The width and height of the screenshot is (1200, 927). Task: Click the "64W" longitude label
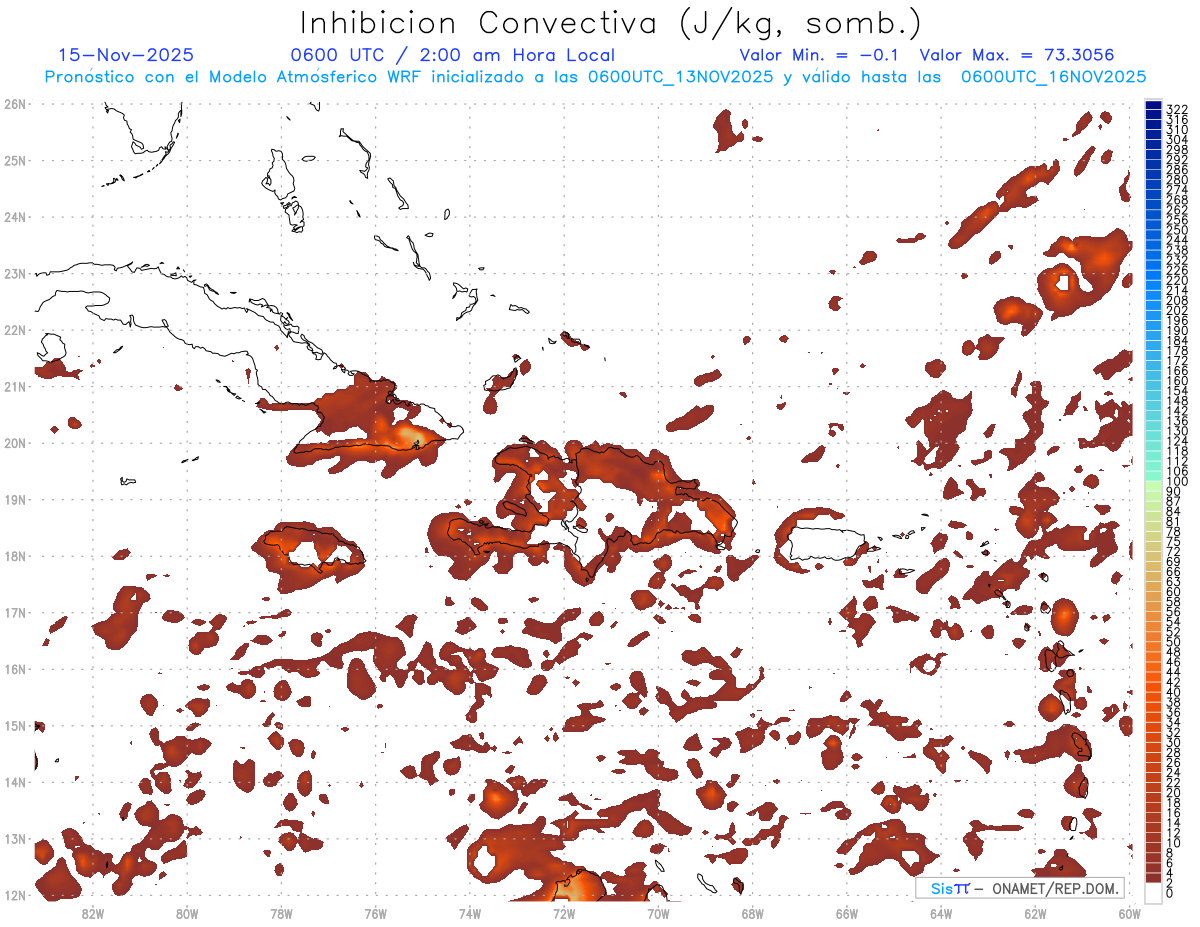point(941,913)
